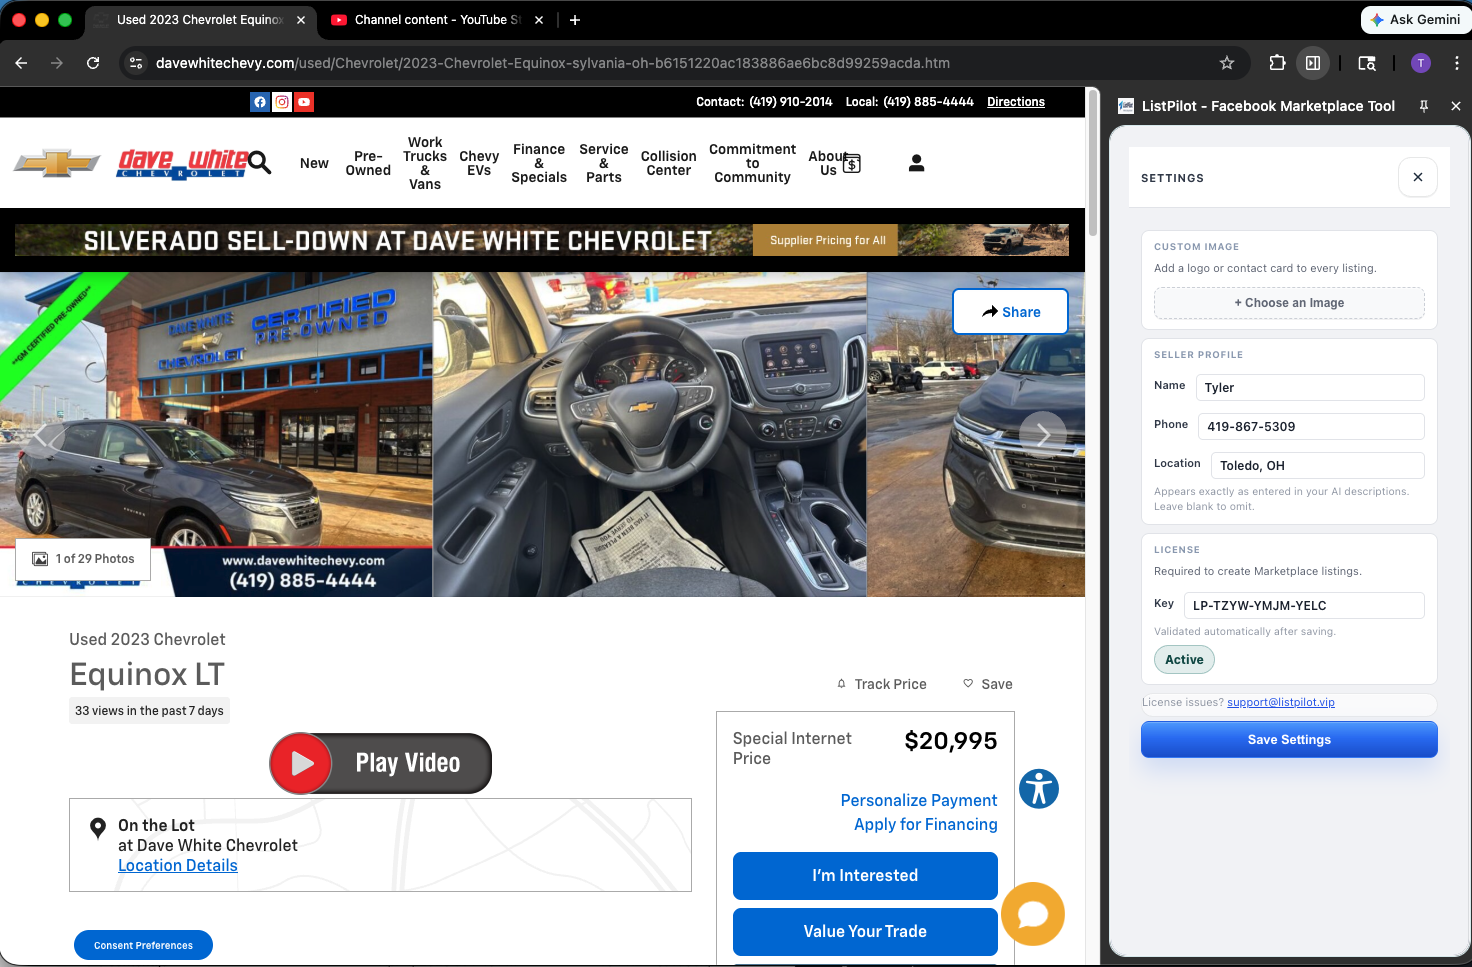This screenshot has height=967, width=1472.
Task: Open Chrome profile avatar T
Action: coord(1420,63)
